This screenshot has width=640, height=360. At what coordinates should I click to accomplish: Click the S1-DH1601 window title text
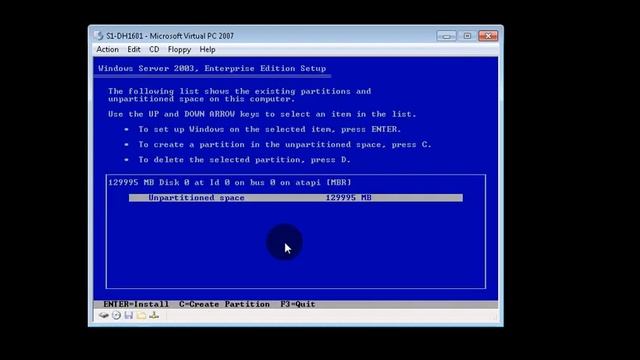(170, 36)
